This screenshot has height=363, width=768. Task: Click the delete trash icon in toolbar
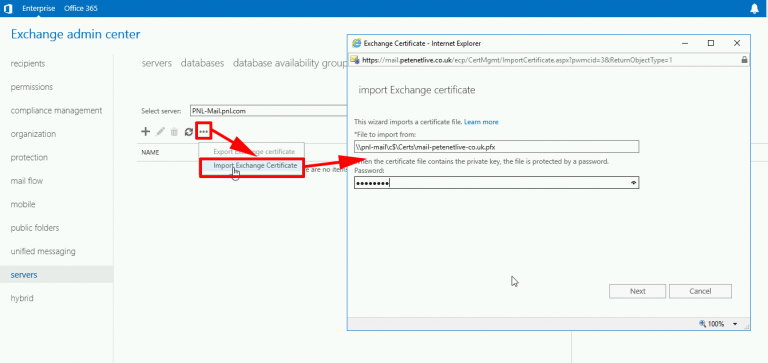(174, 131)
